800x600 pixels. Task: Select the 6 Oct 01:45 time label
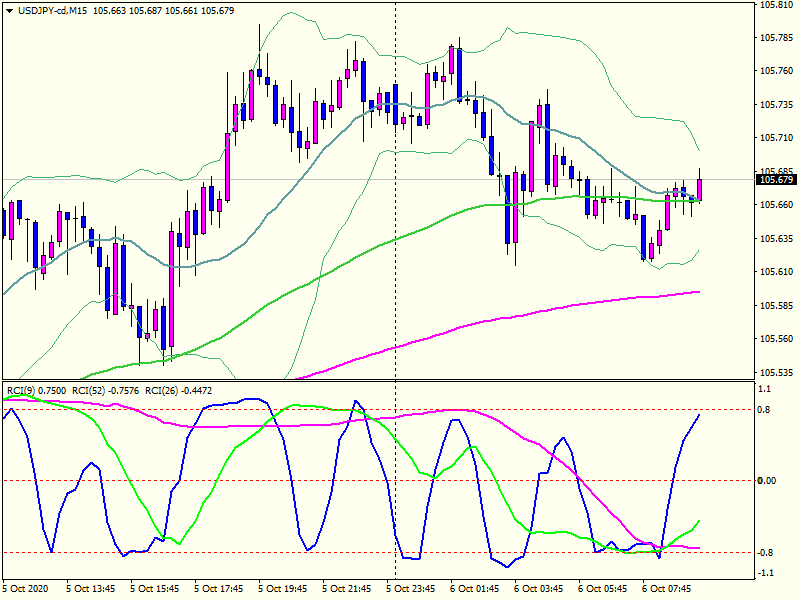tap(474, 588)
